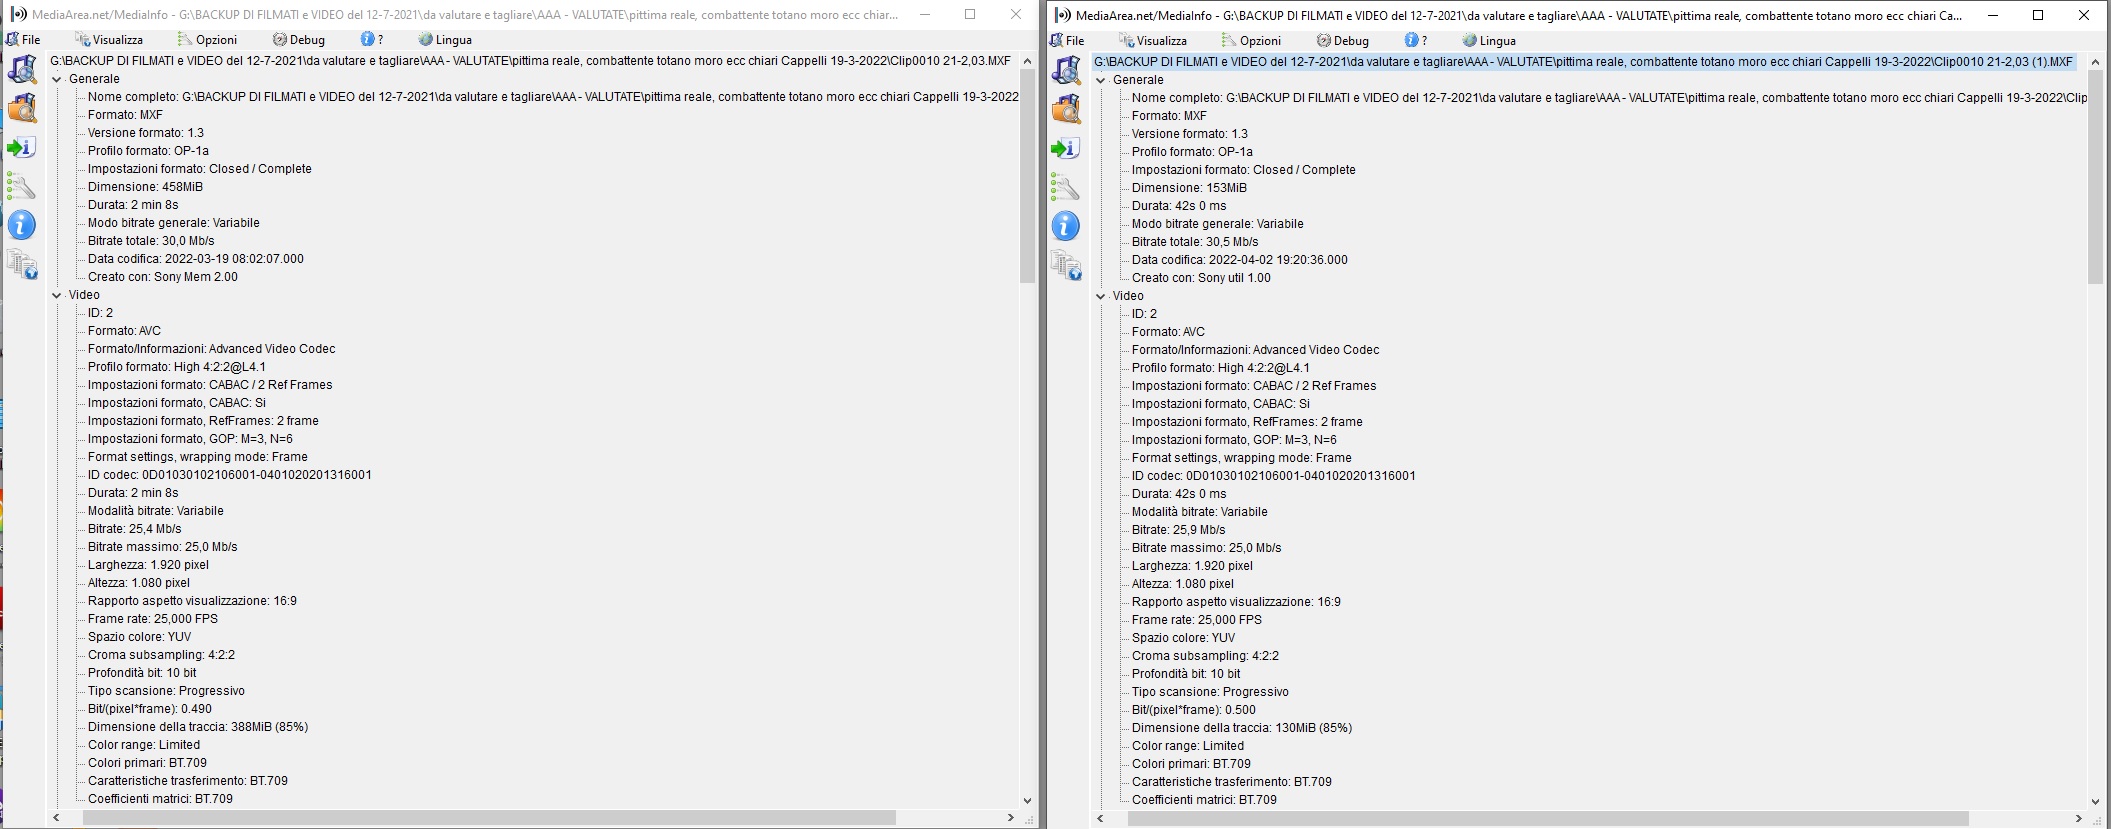Select 'Dimensione: 153MiB' row
2111x829 pixels.
[x=1189, y=188]
